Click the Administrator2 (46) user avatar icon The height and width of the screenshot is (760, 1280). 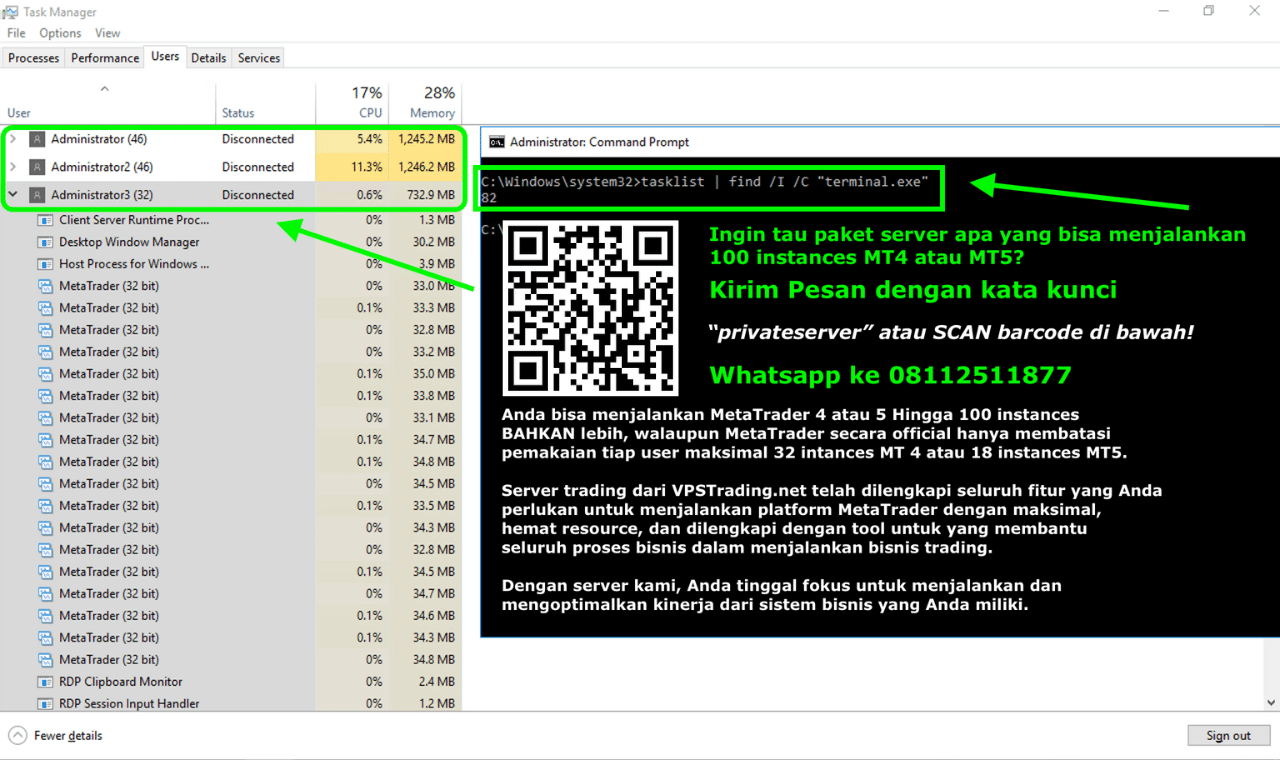pyautogui.click(x=37, y=167)
